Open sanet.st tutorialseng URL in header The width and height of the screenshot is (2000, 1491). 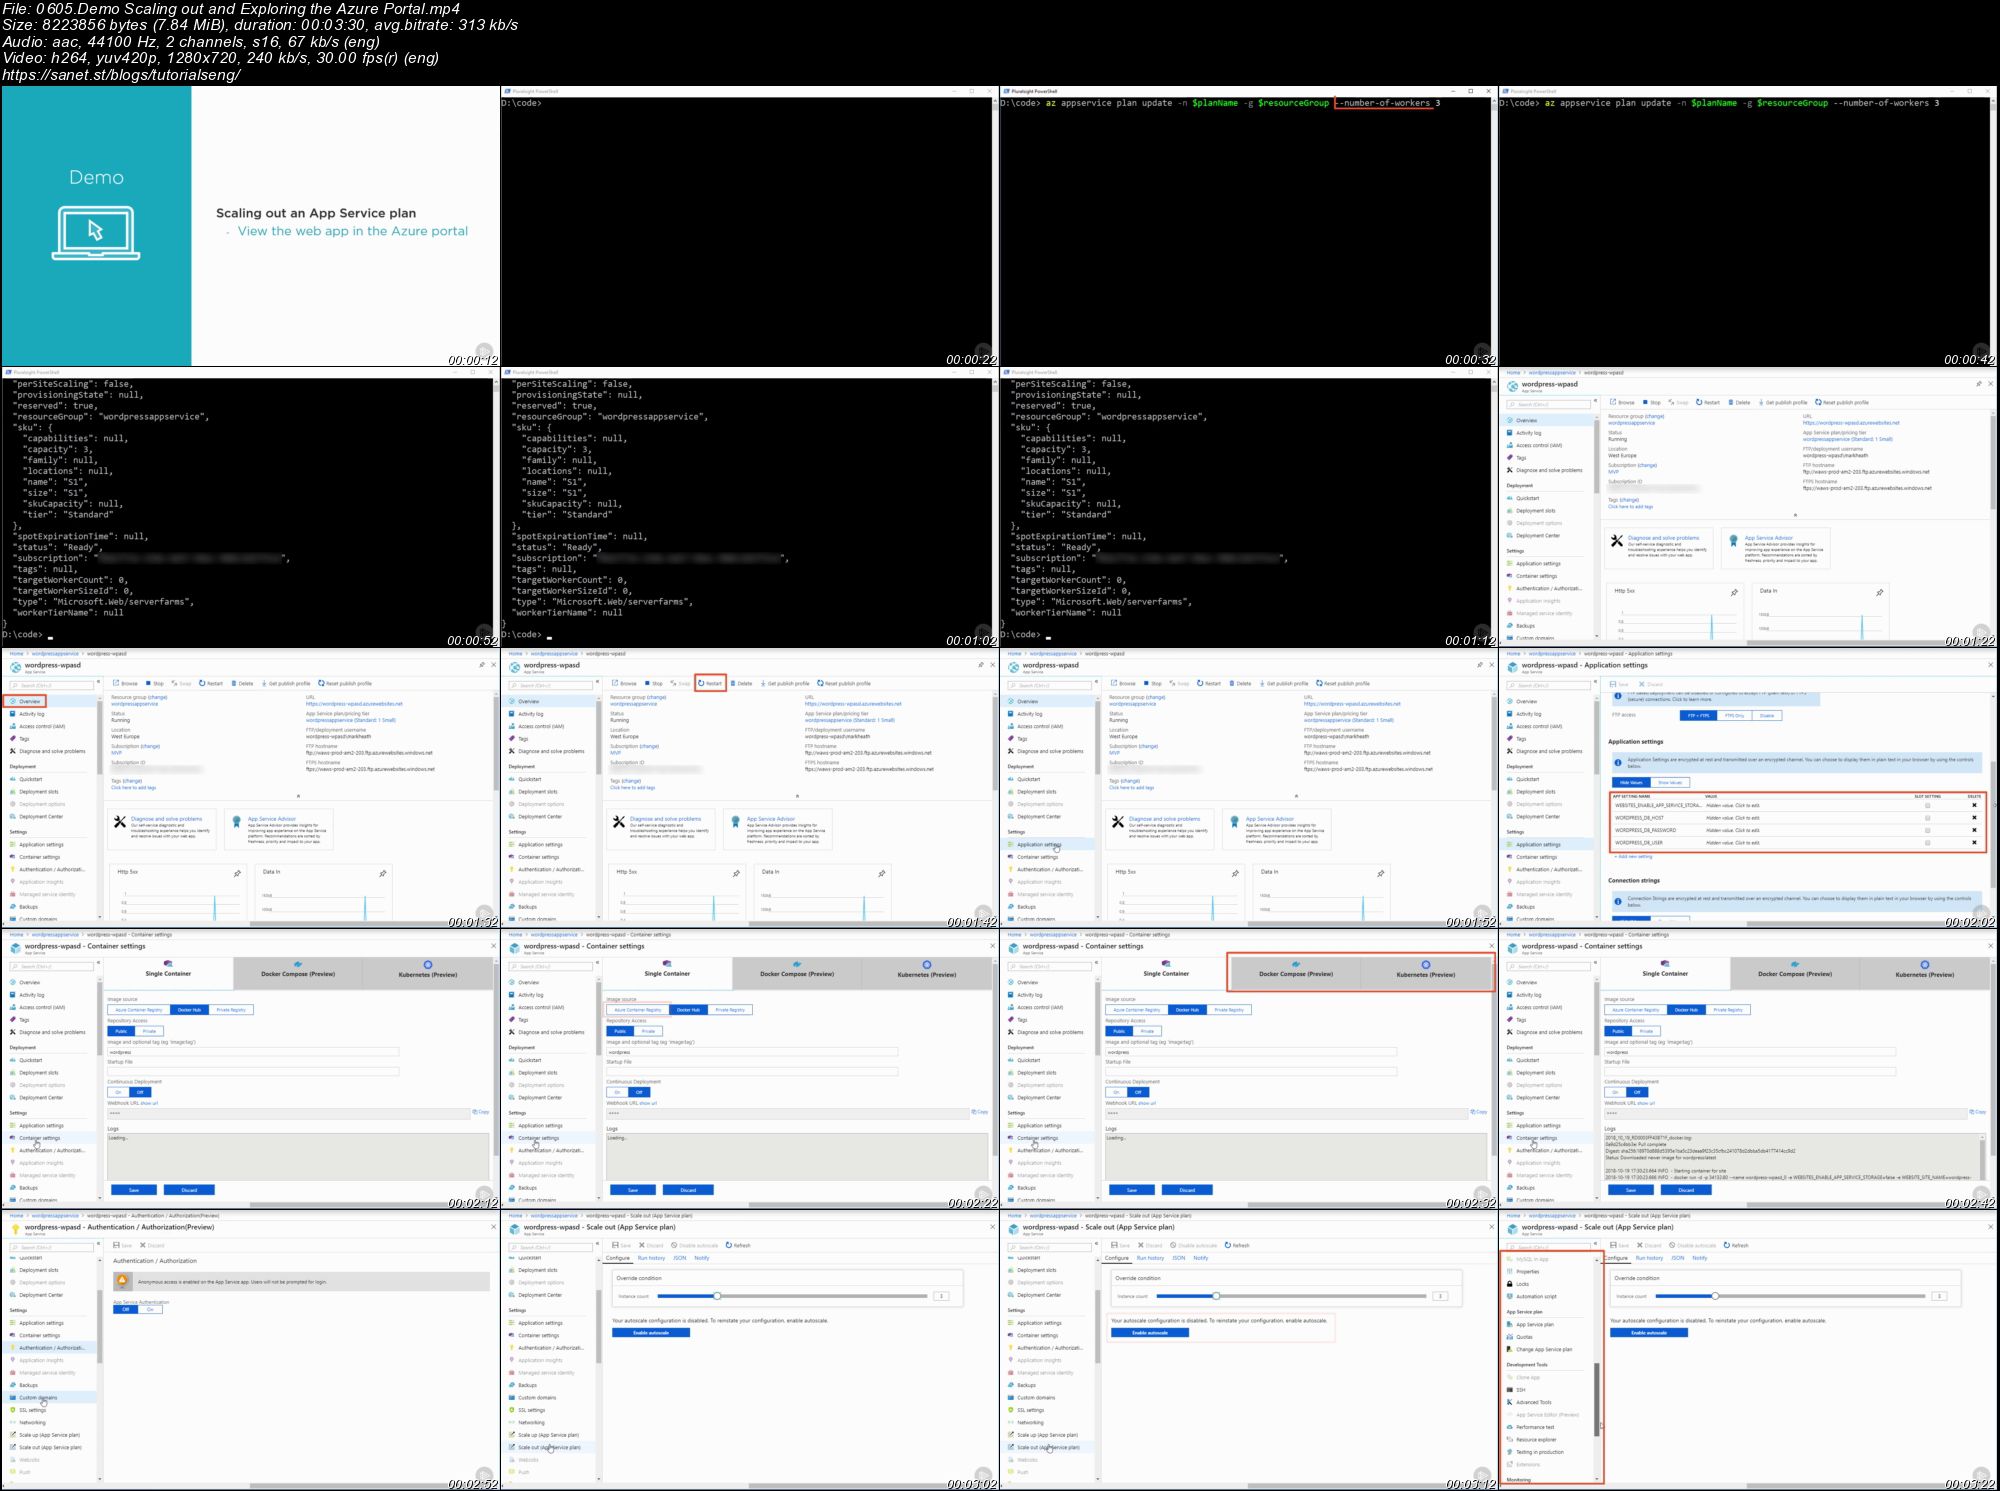(121, 74)
